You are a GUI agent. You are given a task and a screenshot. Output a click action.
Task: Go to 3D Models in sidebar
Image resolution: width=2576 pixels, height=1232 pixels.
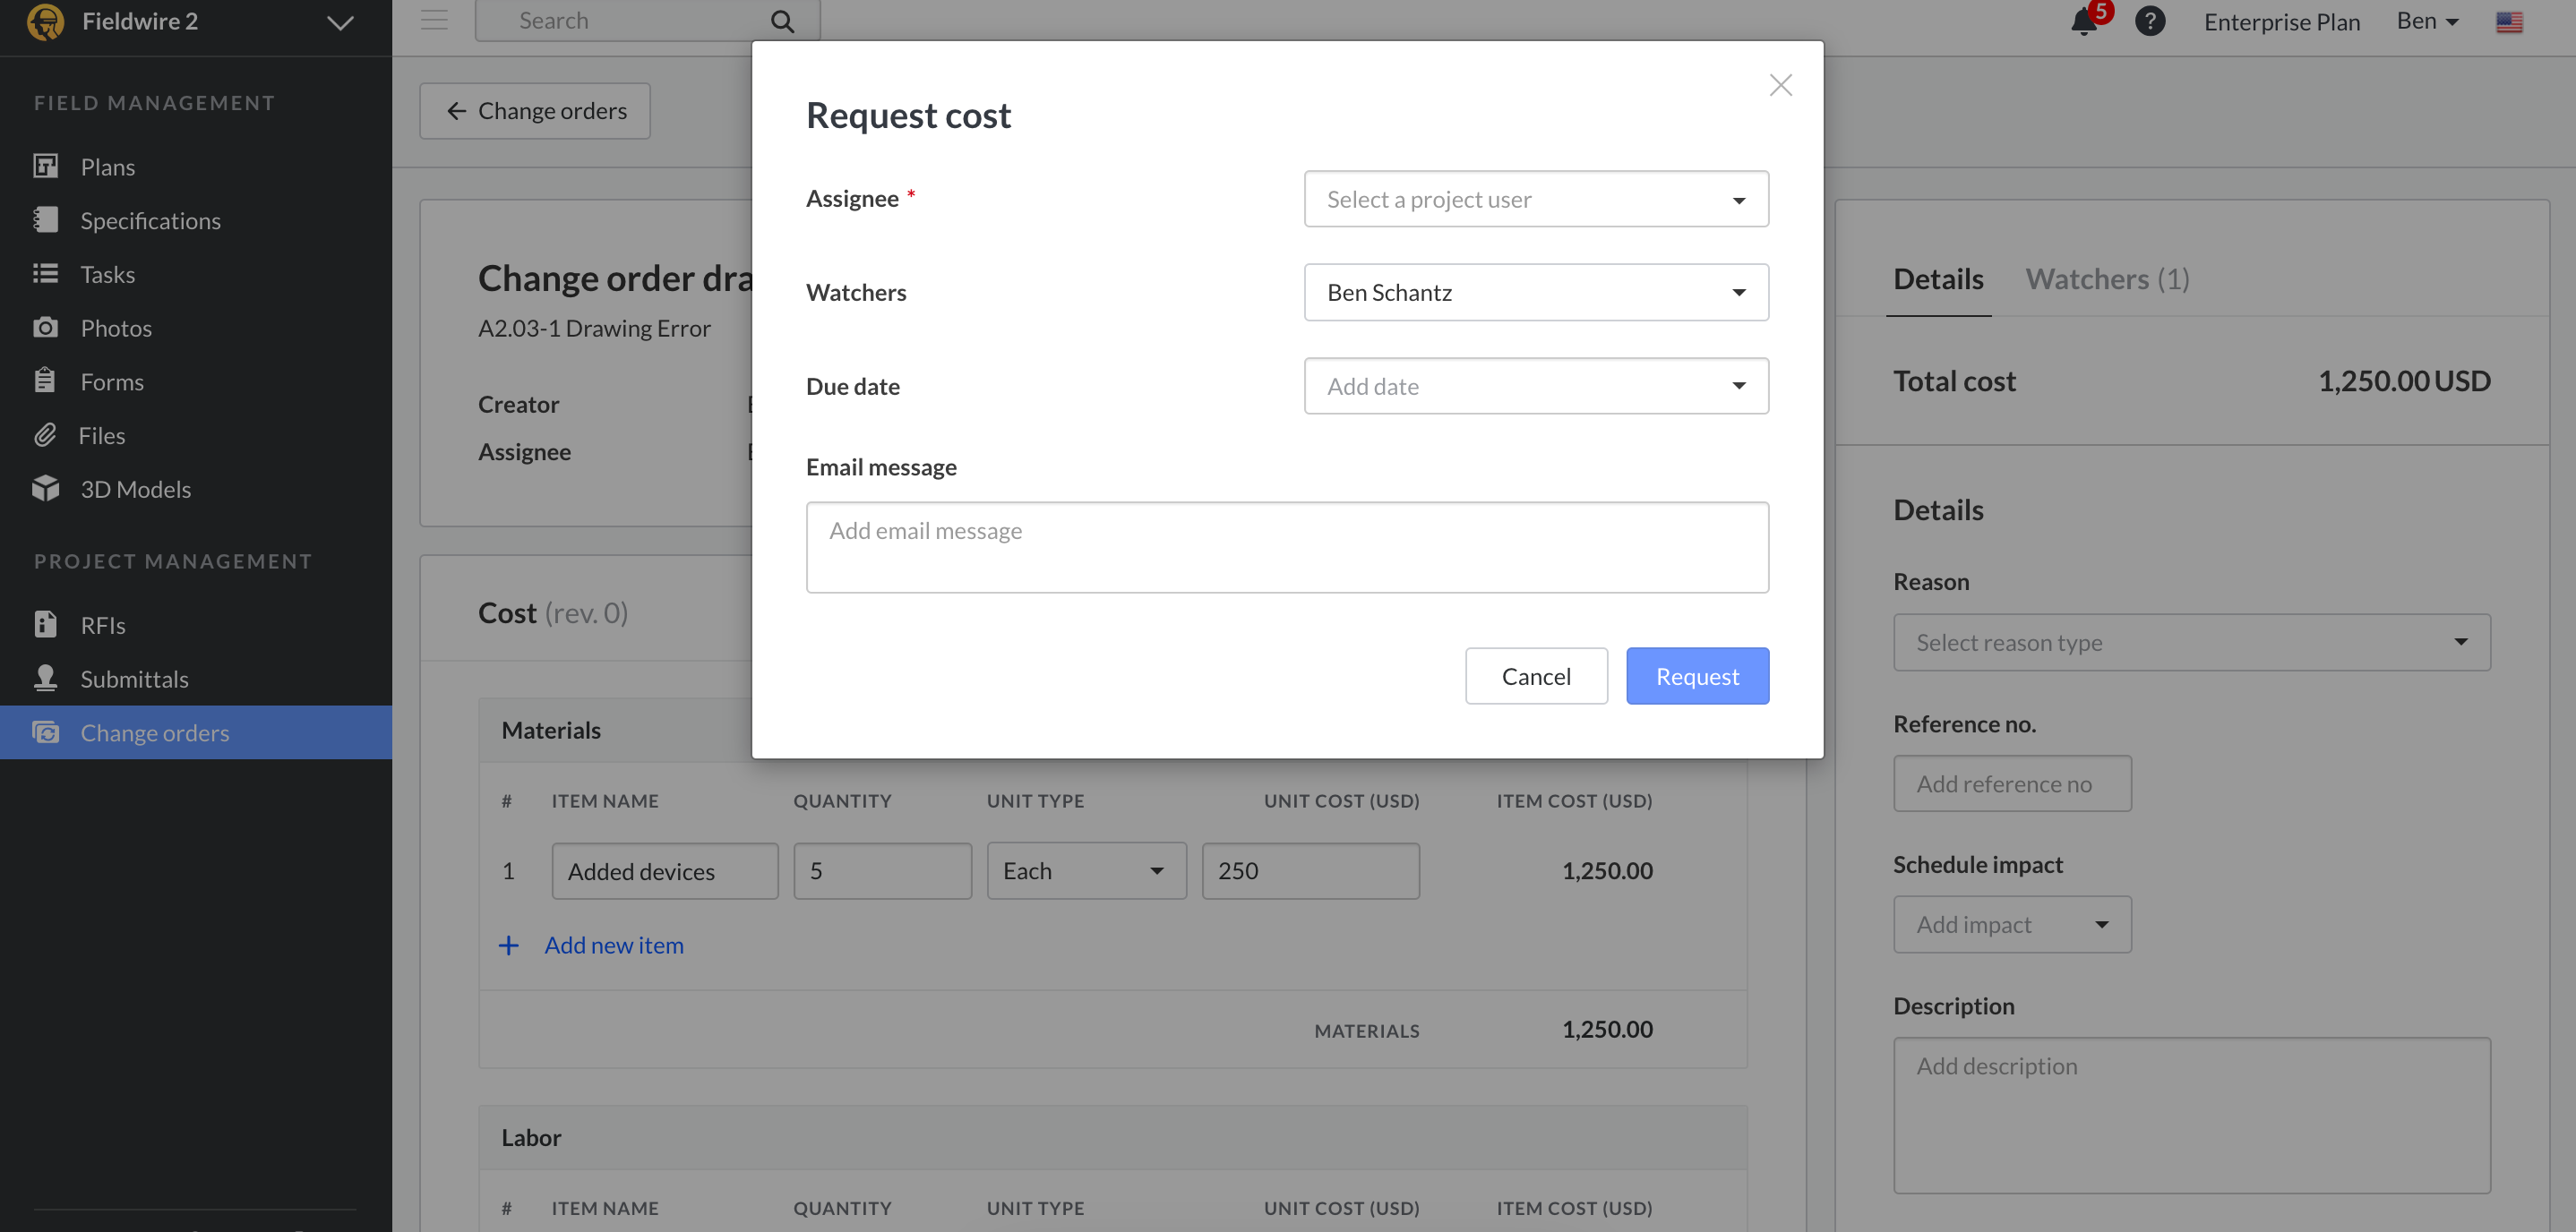(135, 489)
